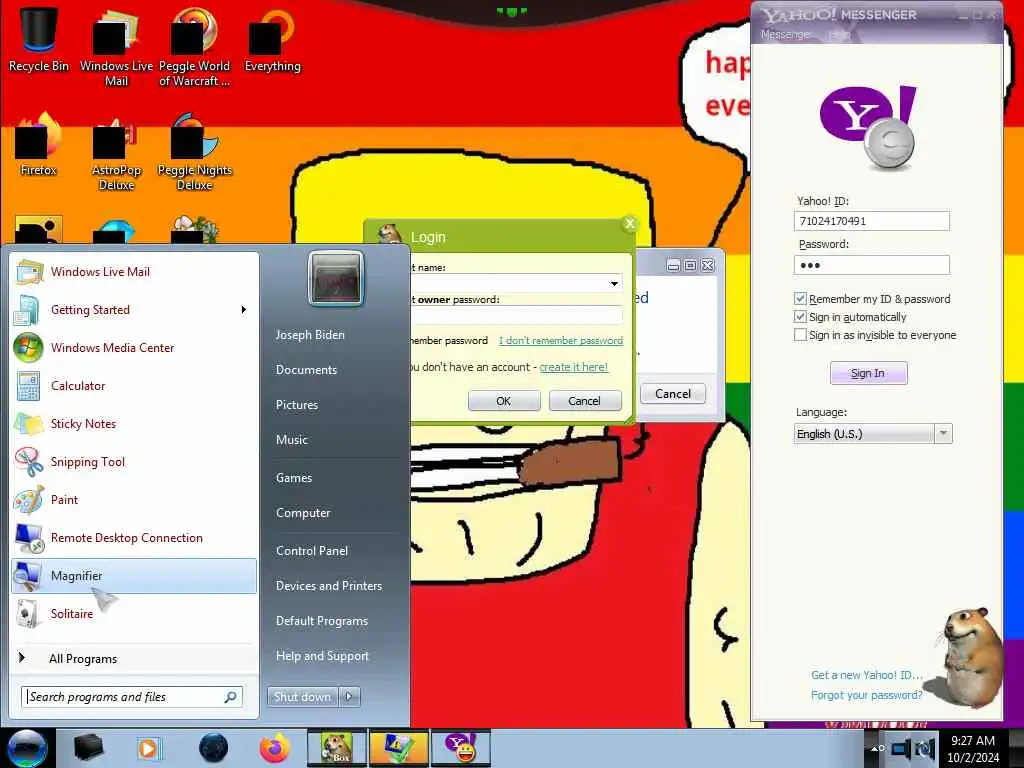Image resolution: width=1024 pixels, height=768 pixels.
Task: Click the Solitaire cards icon
Action: click(x=27, y=613)
